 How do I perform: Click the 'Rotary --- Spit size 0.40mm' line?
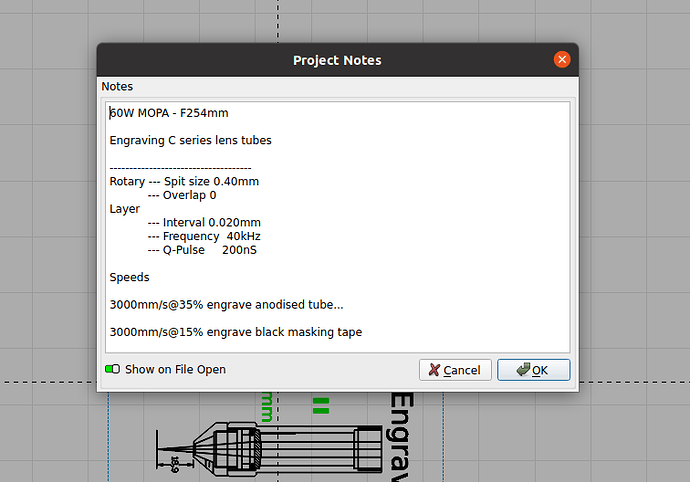tap(184, 181)
